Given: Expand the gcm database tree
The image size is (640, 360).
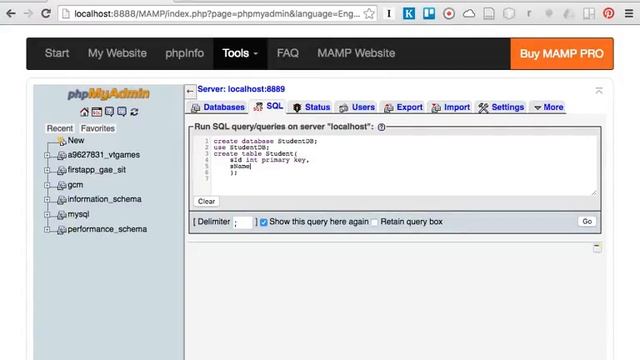Looking at the screenshot, I should pyautogui.click(x=47, y=185).
